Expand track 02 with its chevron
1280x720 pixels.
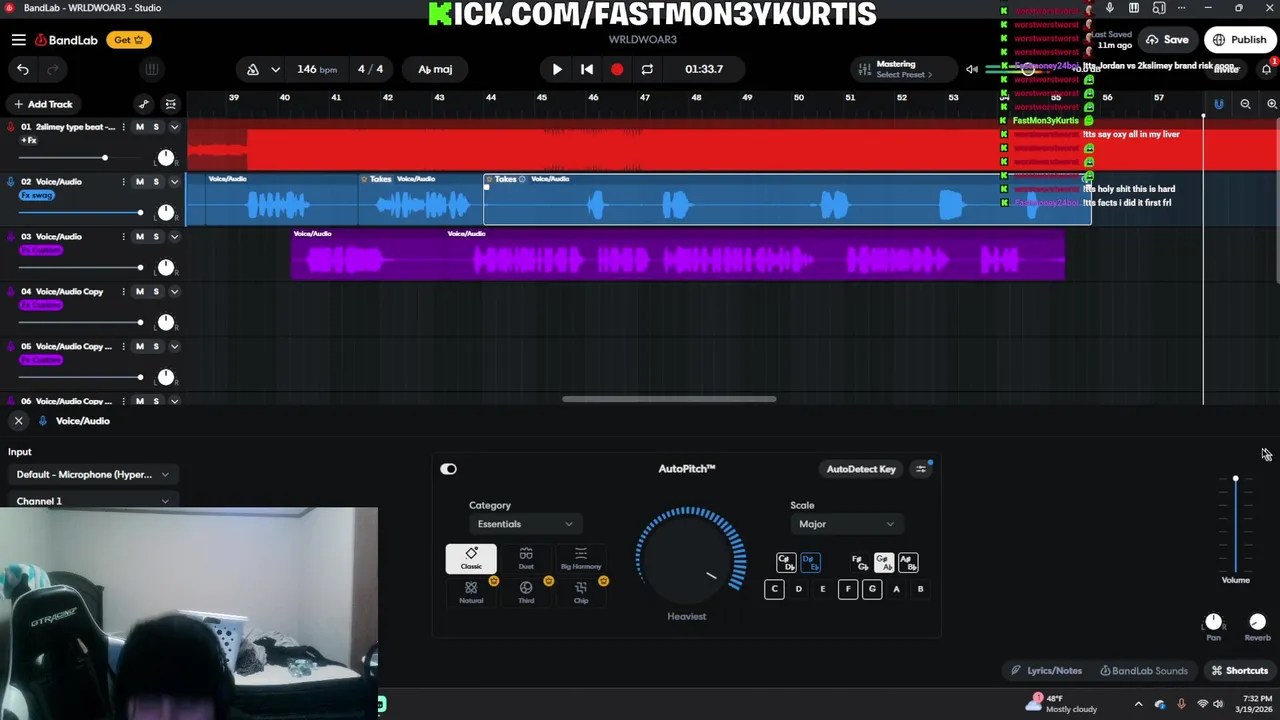(174, 182)
